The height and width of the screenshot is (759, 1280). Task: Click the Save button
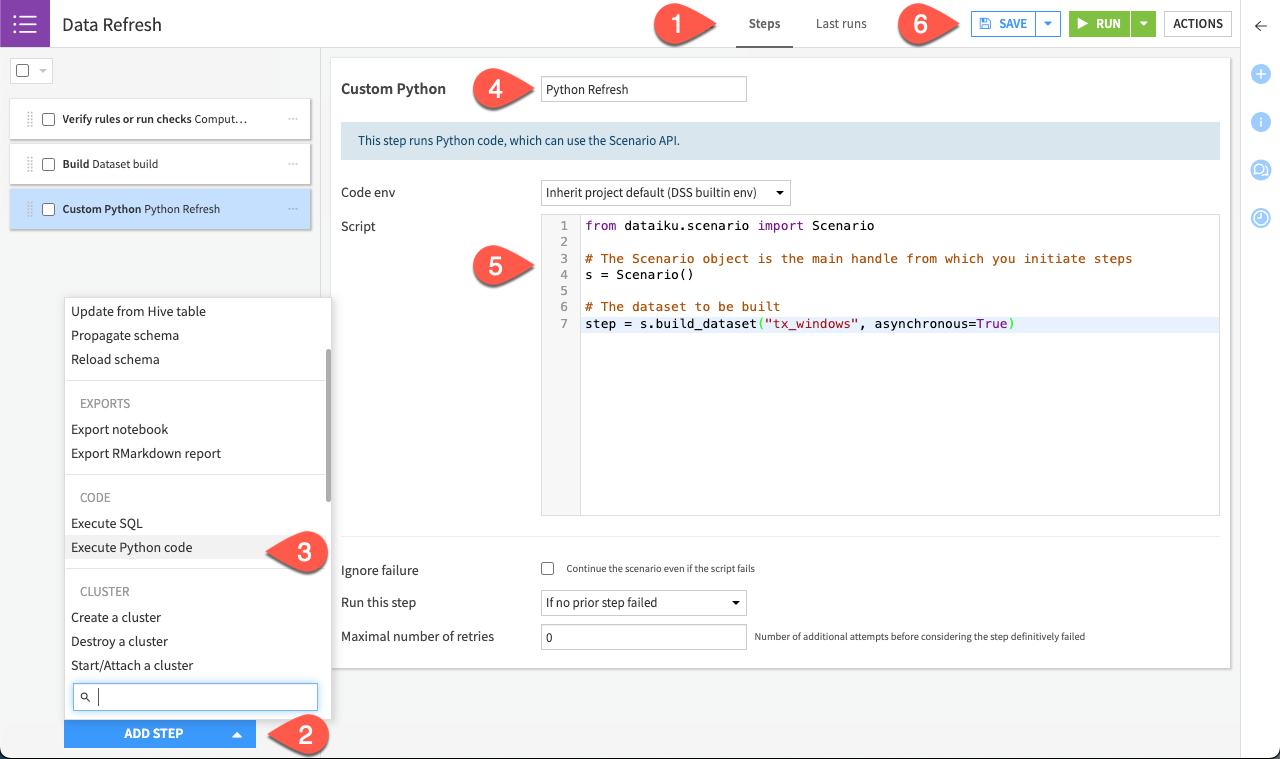click(x=1004, y=24)
